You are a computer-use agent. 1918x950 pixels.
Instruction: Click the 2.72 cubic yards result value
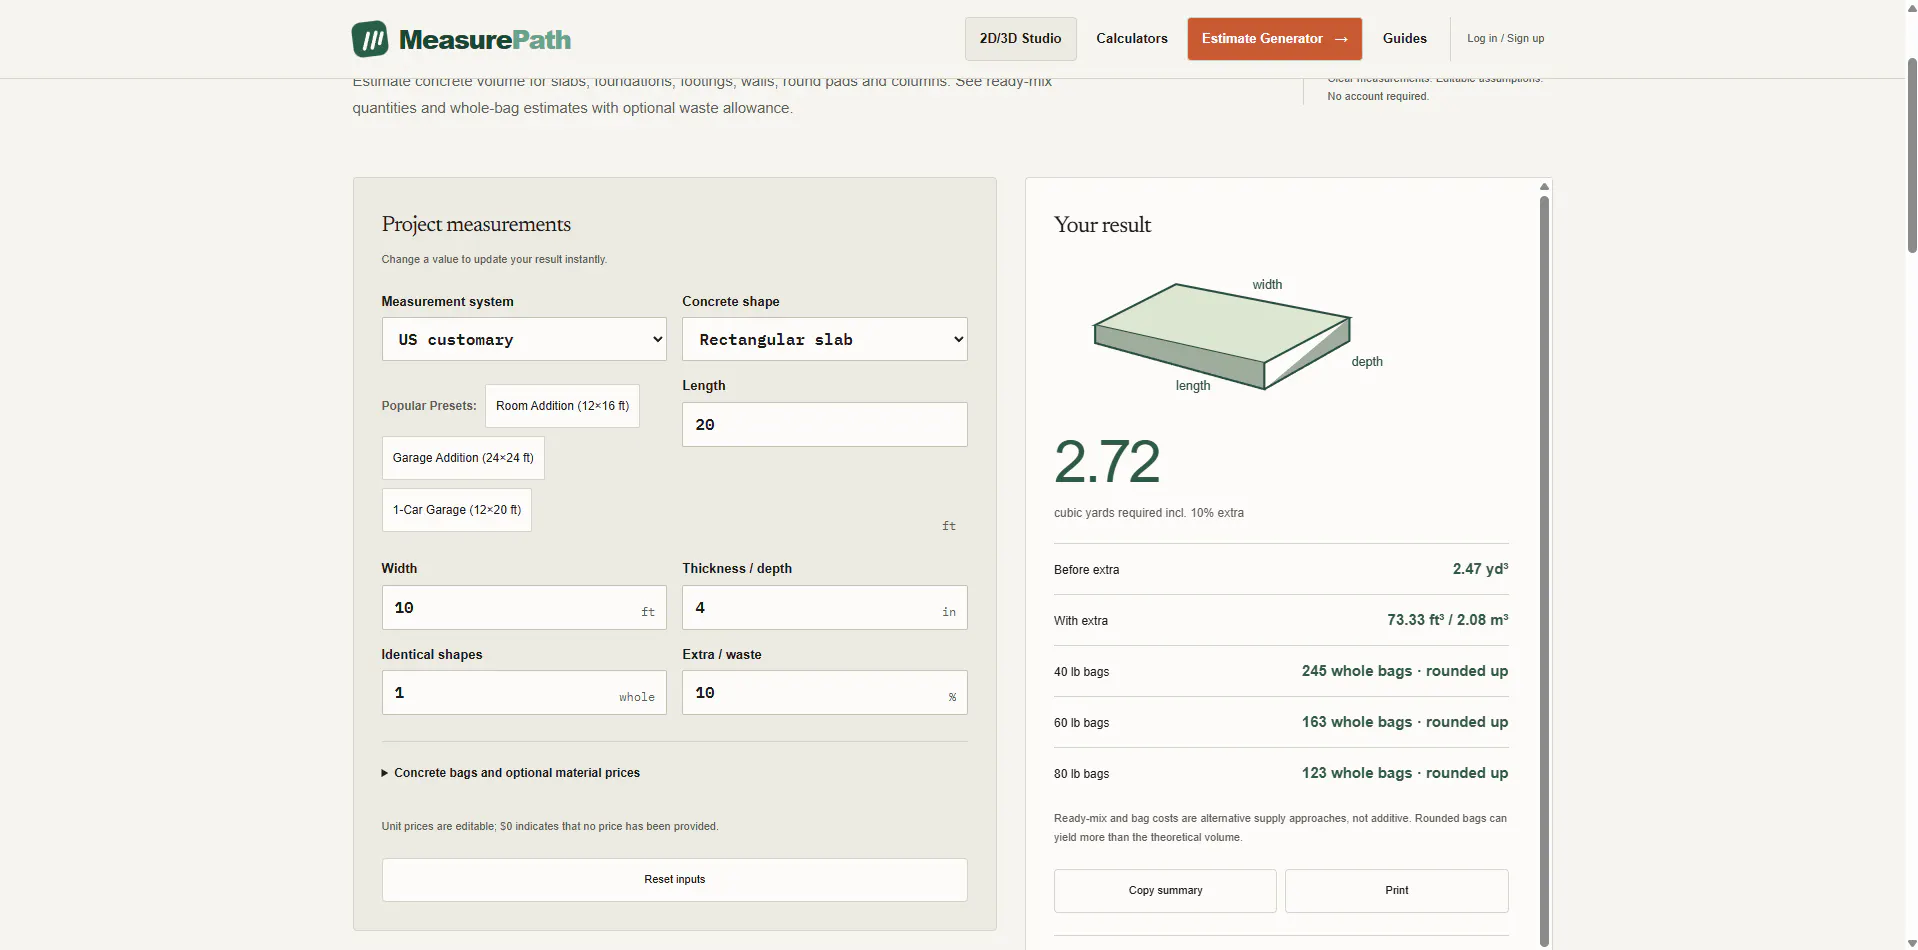(x=1107, y=462)
